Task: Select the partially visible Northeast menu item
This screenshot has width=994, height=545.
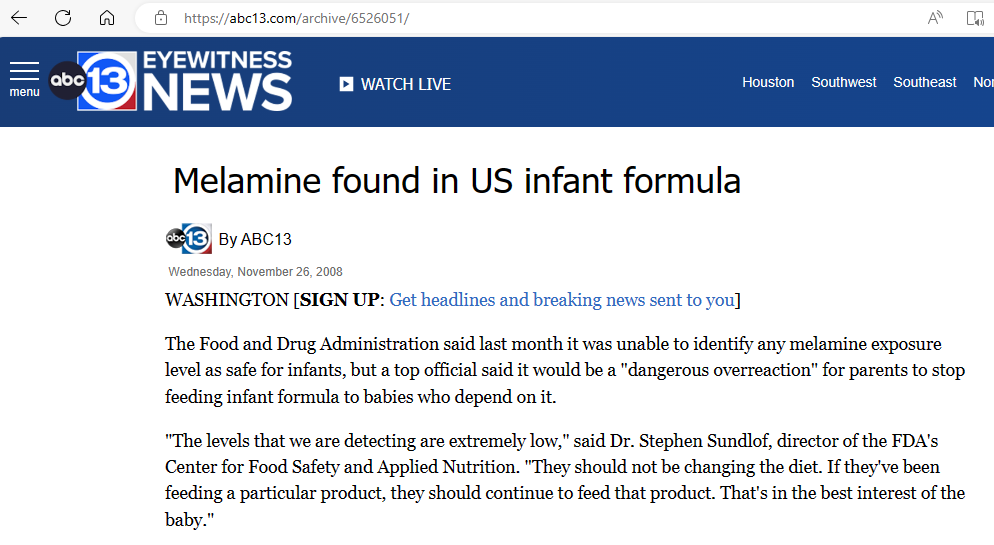Action: [x=983, y=82]
